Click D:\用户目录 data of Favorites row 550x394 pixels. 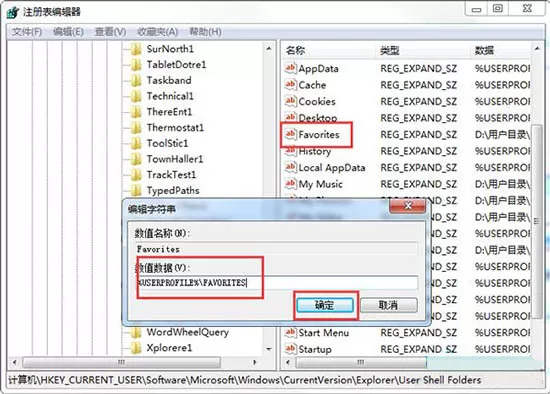point(502,134)
